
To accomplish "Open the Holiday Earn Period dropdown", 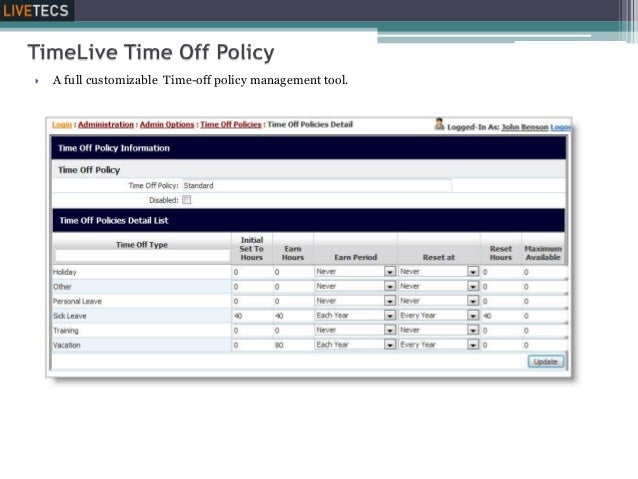I will (390, 271).
